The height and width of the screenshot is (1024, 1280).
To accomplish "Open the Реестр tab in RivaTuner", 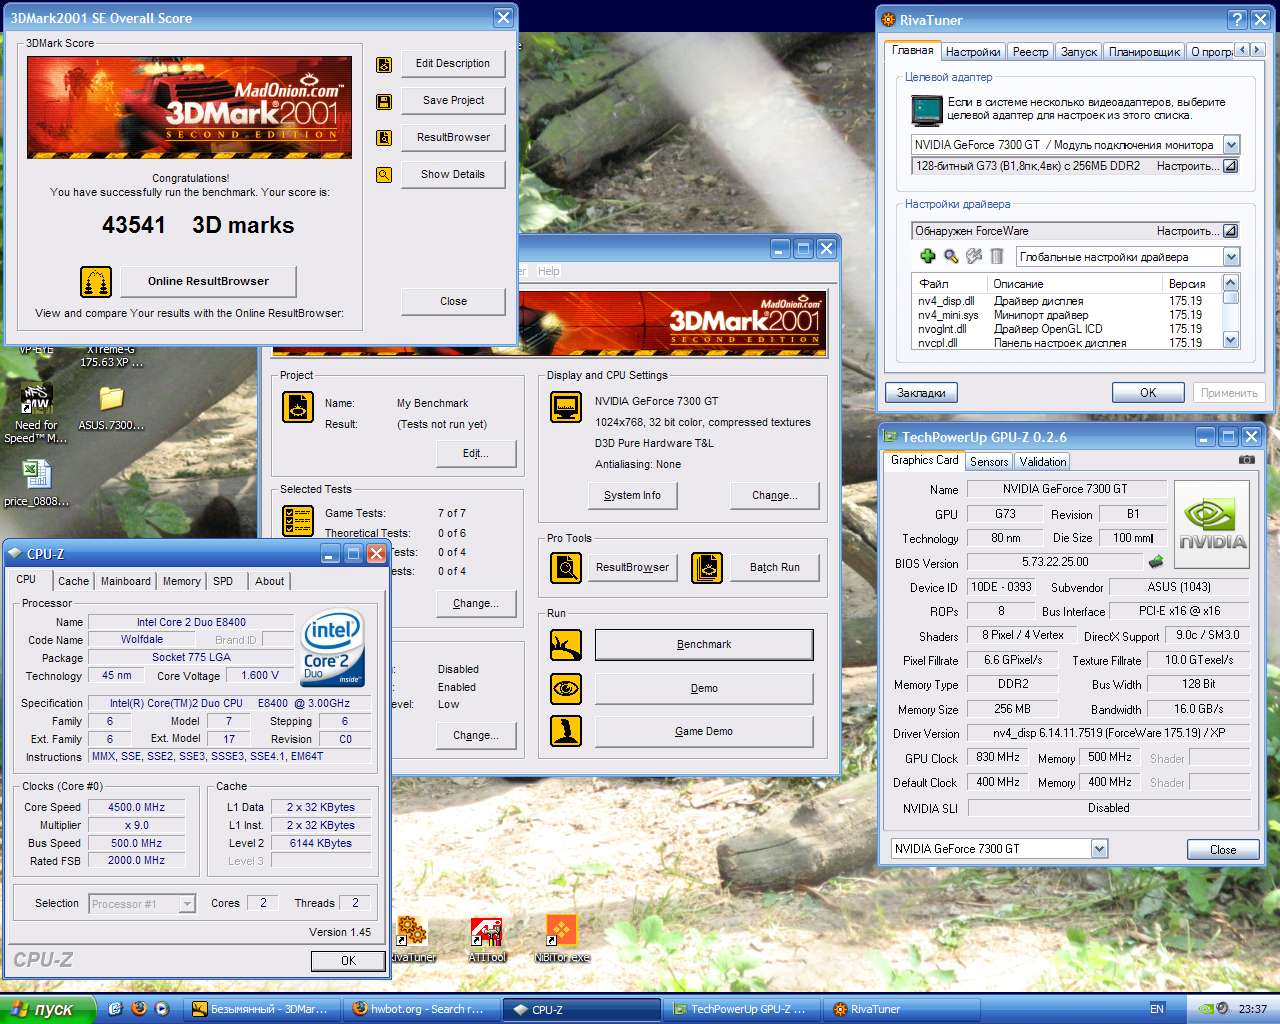I will (1030, 52).
